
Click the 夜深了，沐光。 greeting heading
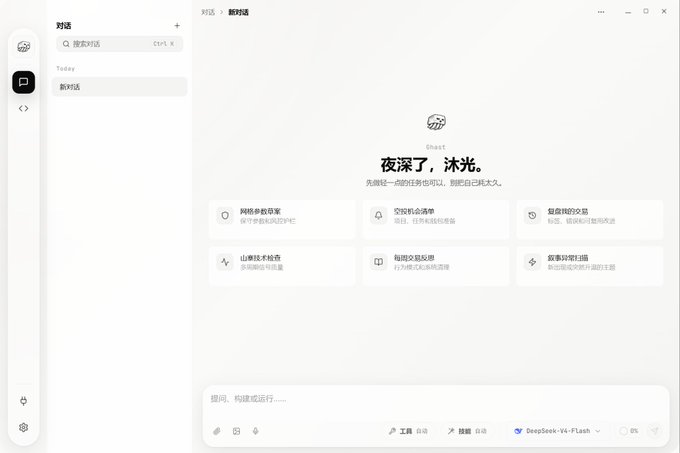[x=432, y=165]
